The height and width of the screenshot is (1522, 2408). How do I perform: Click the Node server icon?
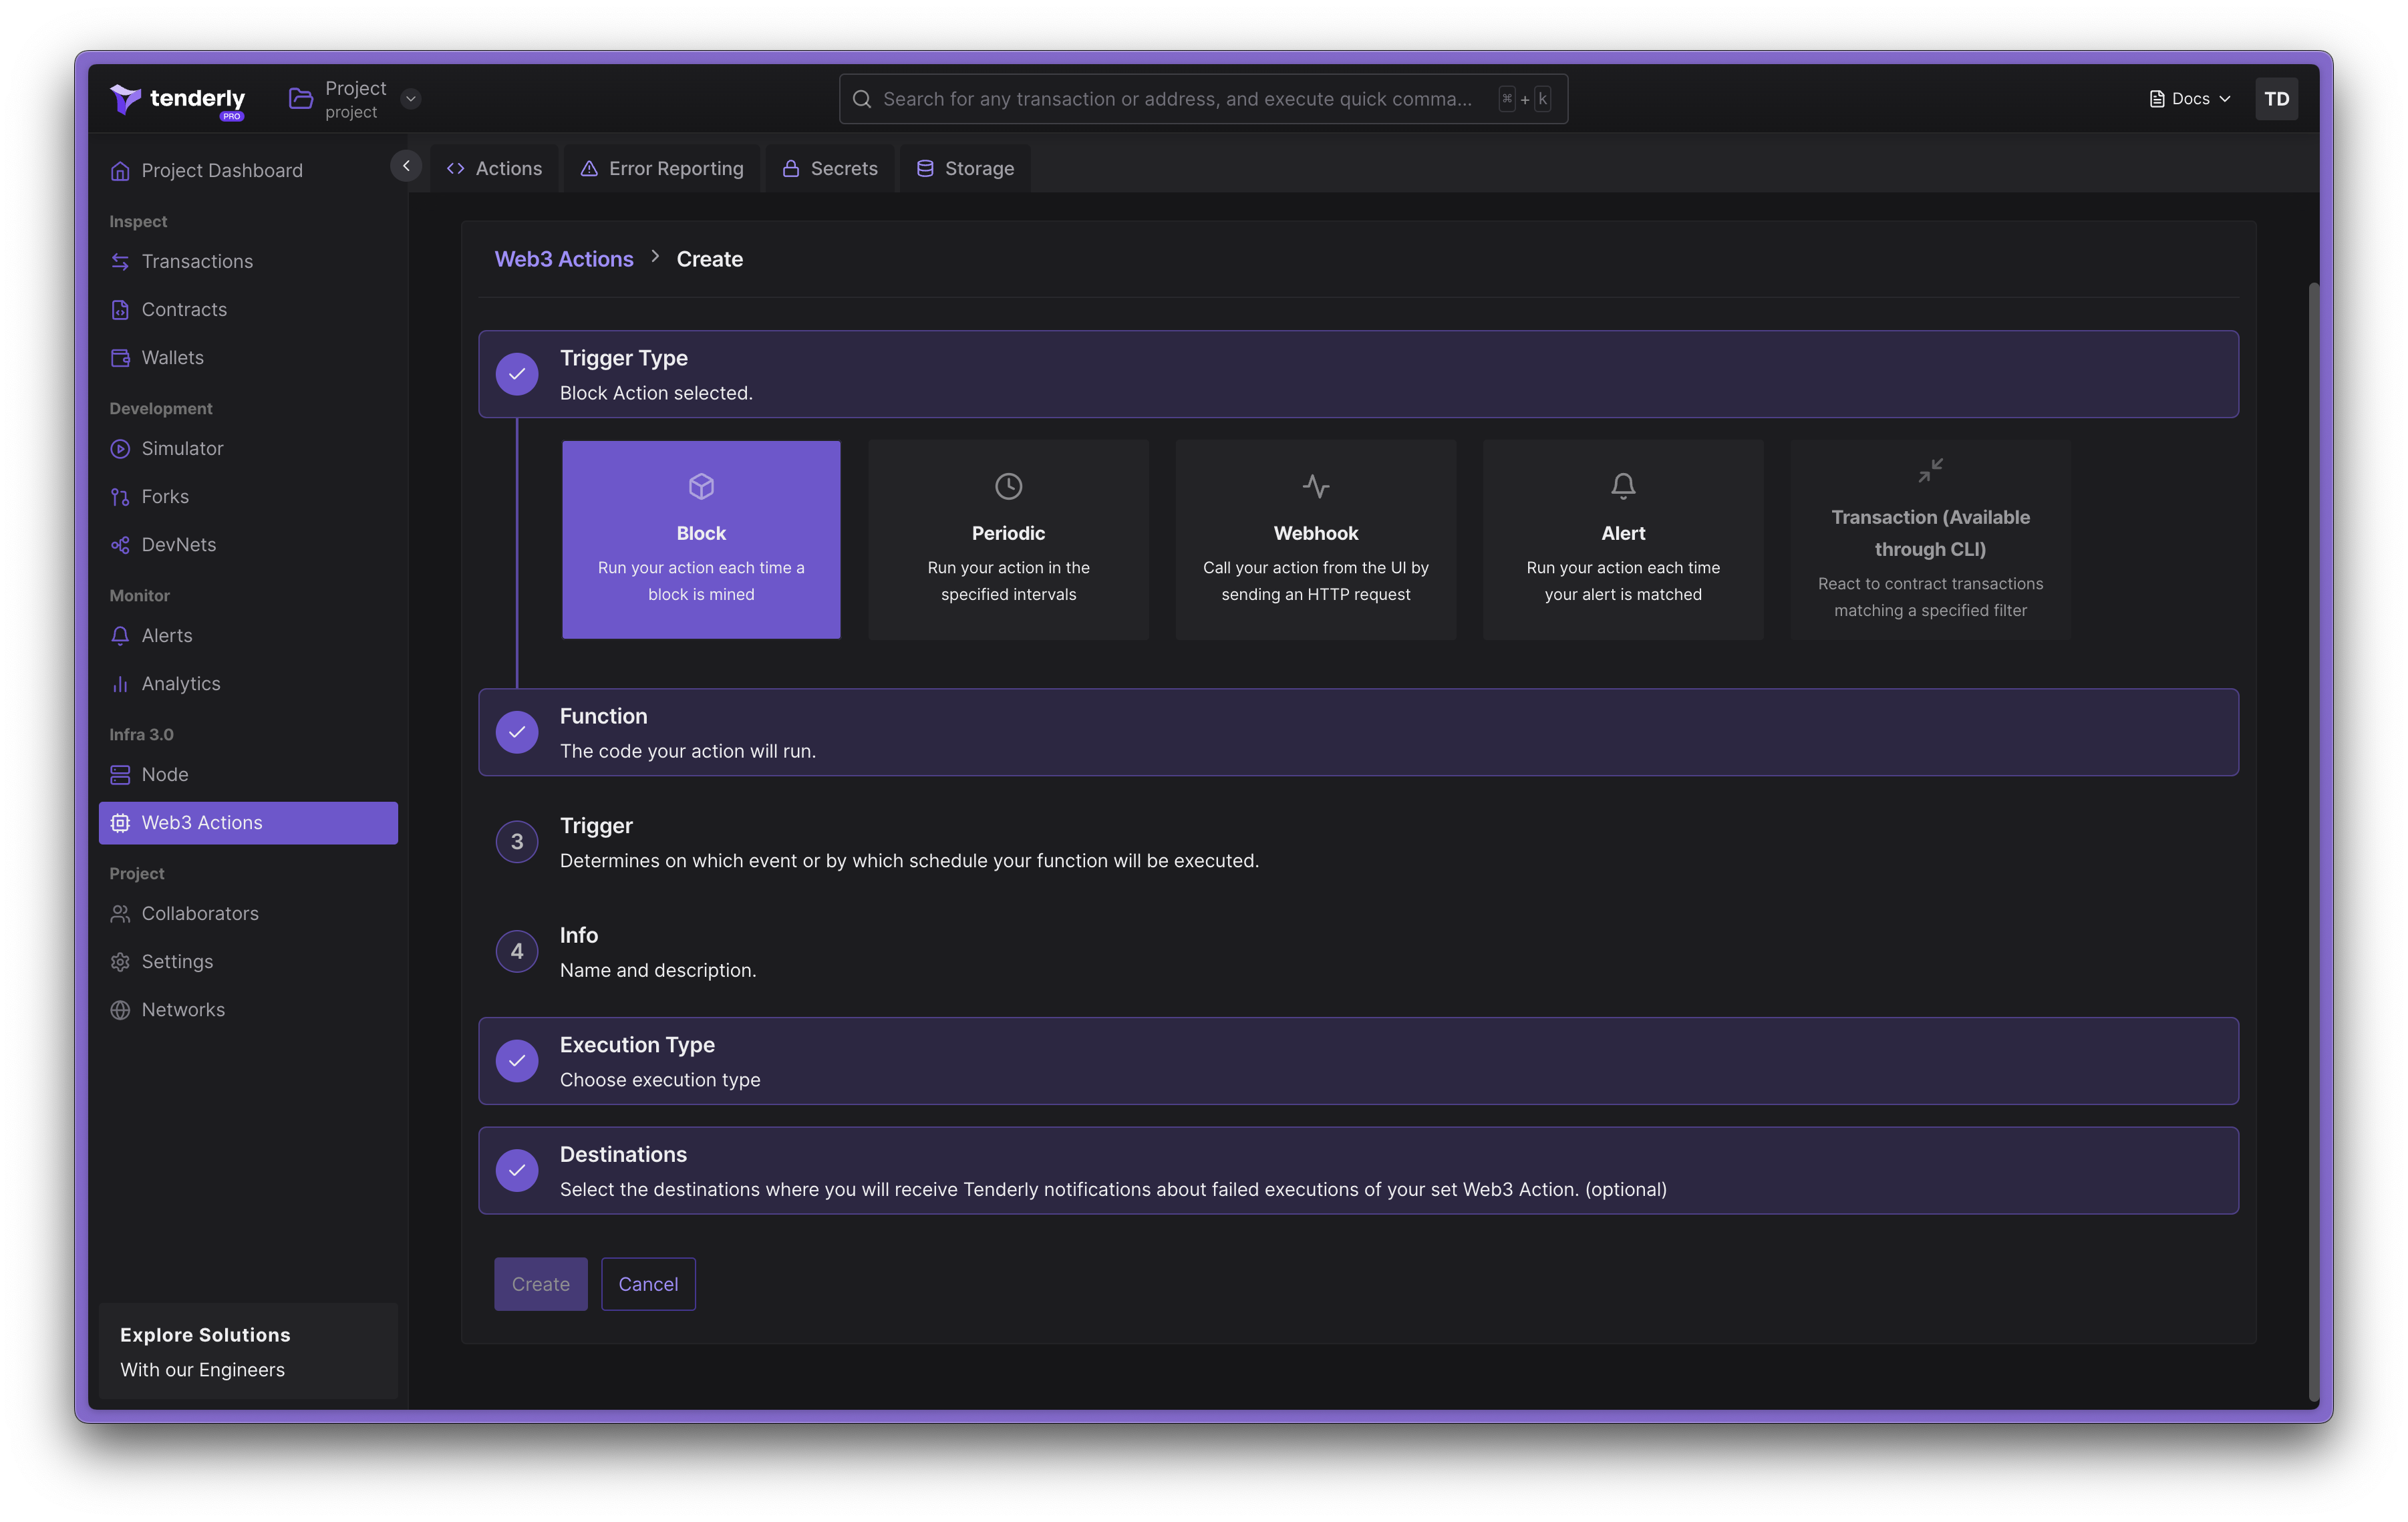tap(120, 774)
